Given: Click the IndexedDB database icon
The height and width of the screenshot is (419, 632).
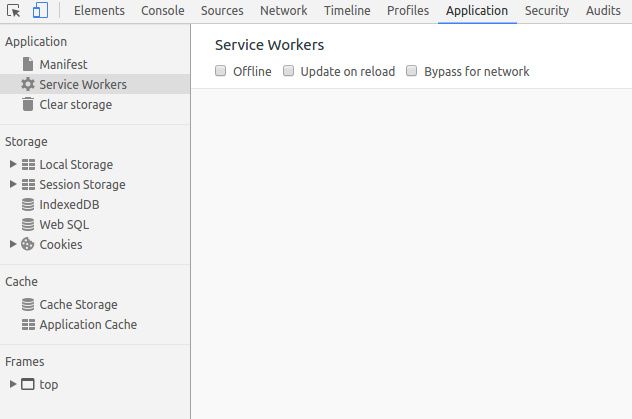Looking at the screenshot, I should click(x=28, y=205).
